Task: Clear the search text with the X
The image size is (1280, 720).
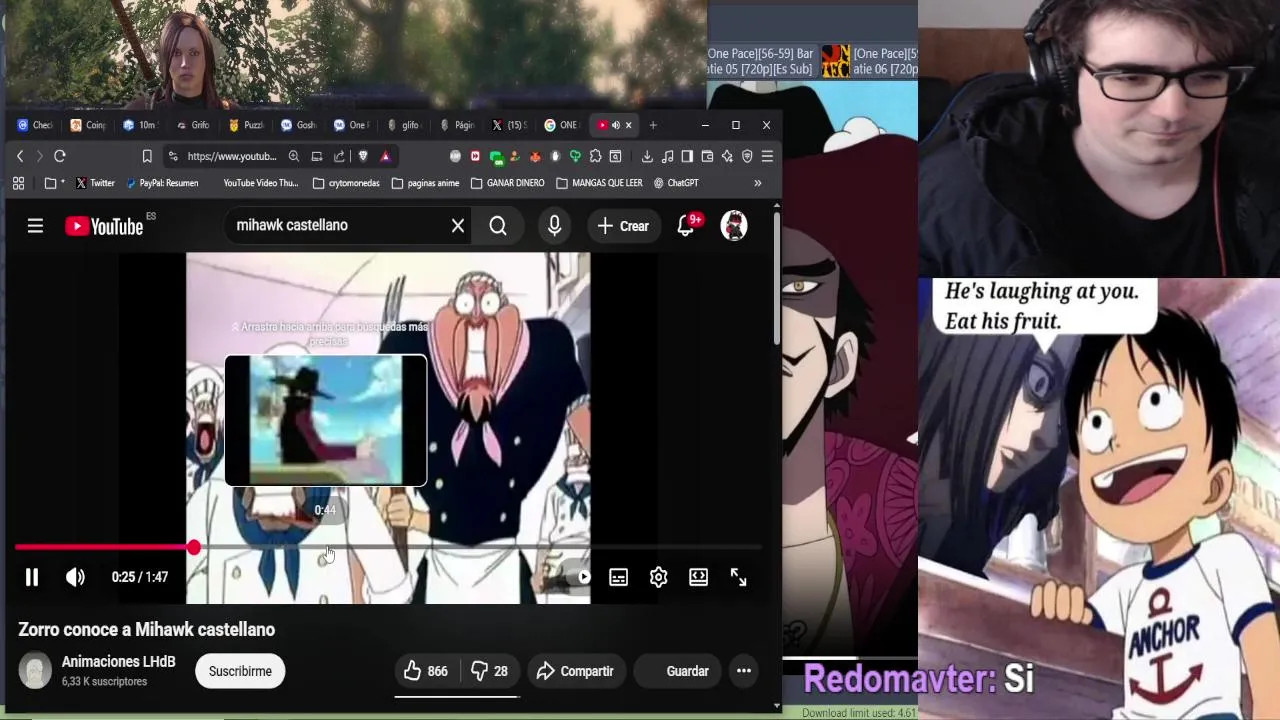Action: [458, 226]
